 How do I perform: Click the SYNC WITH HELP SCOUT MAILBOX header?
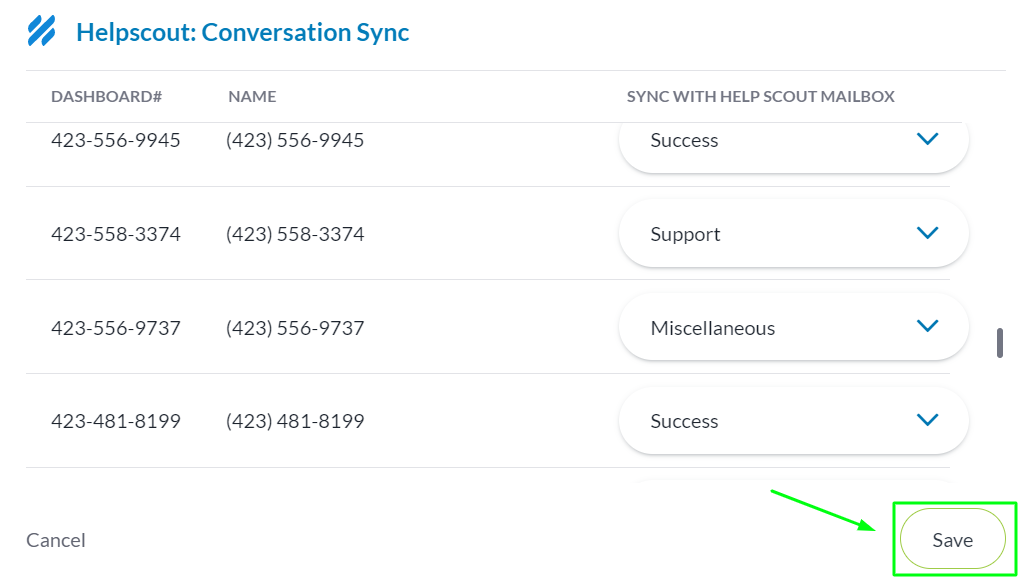tap(760, 97)
